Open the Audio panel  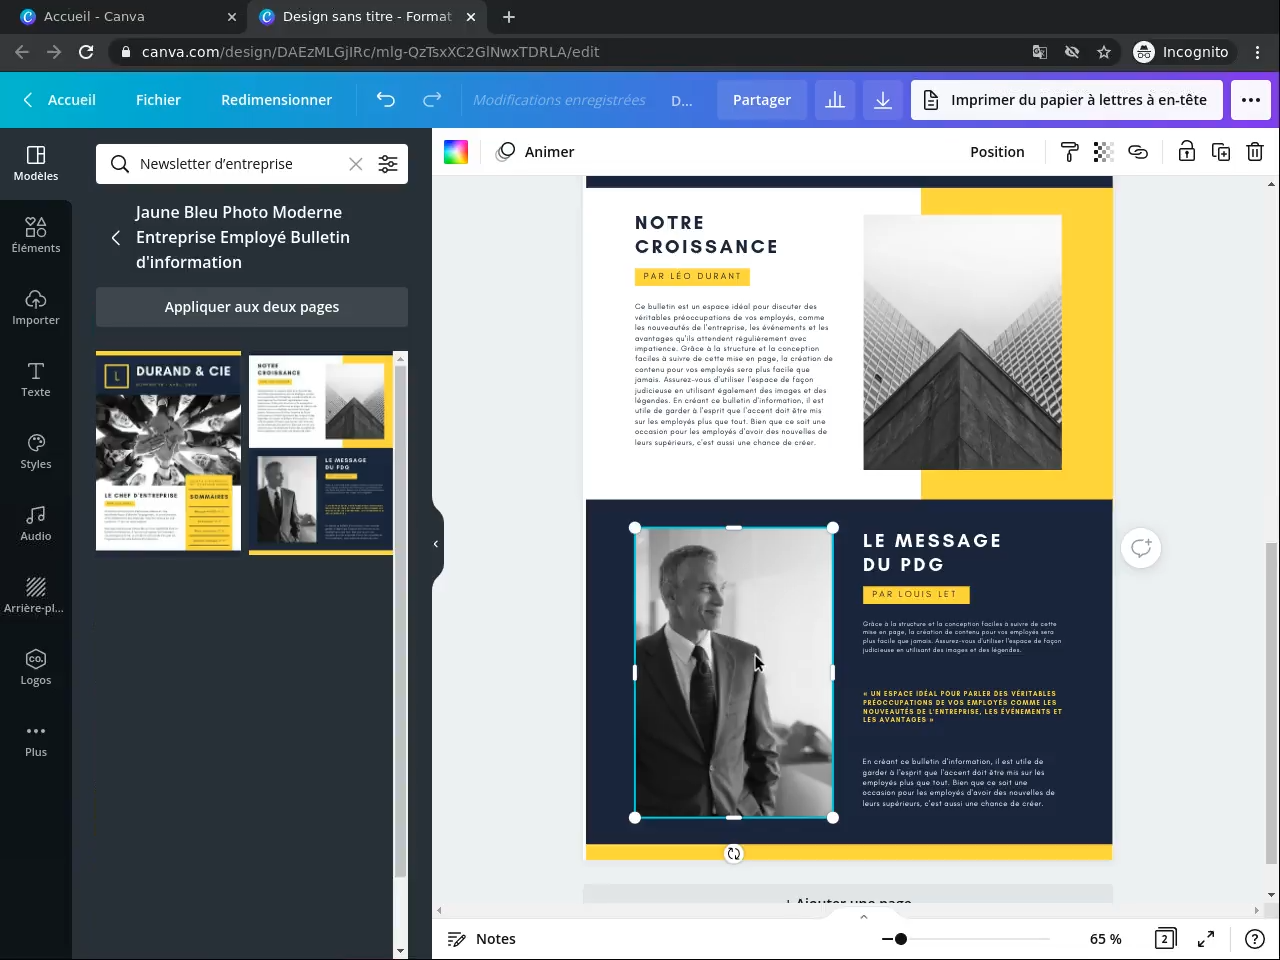point(36,523)
